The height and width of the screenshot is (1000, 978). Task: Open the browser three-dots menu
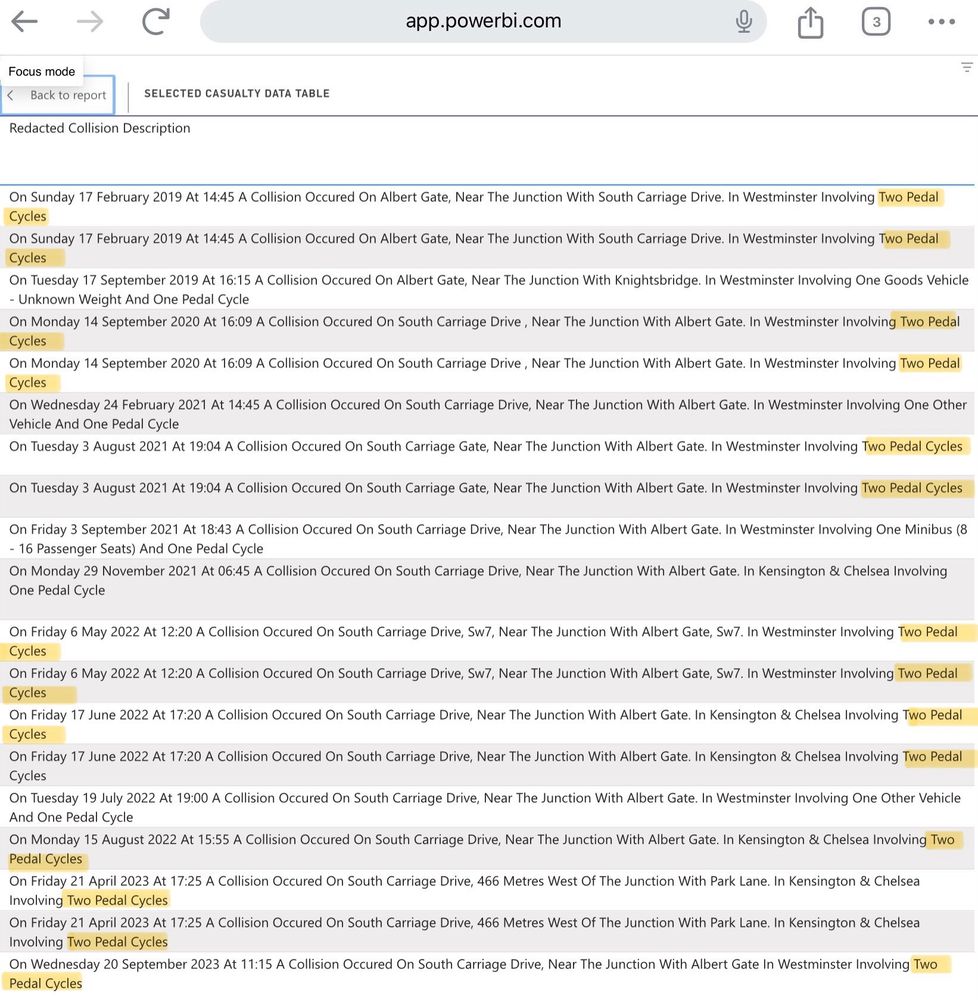[941, 22]
